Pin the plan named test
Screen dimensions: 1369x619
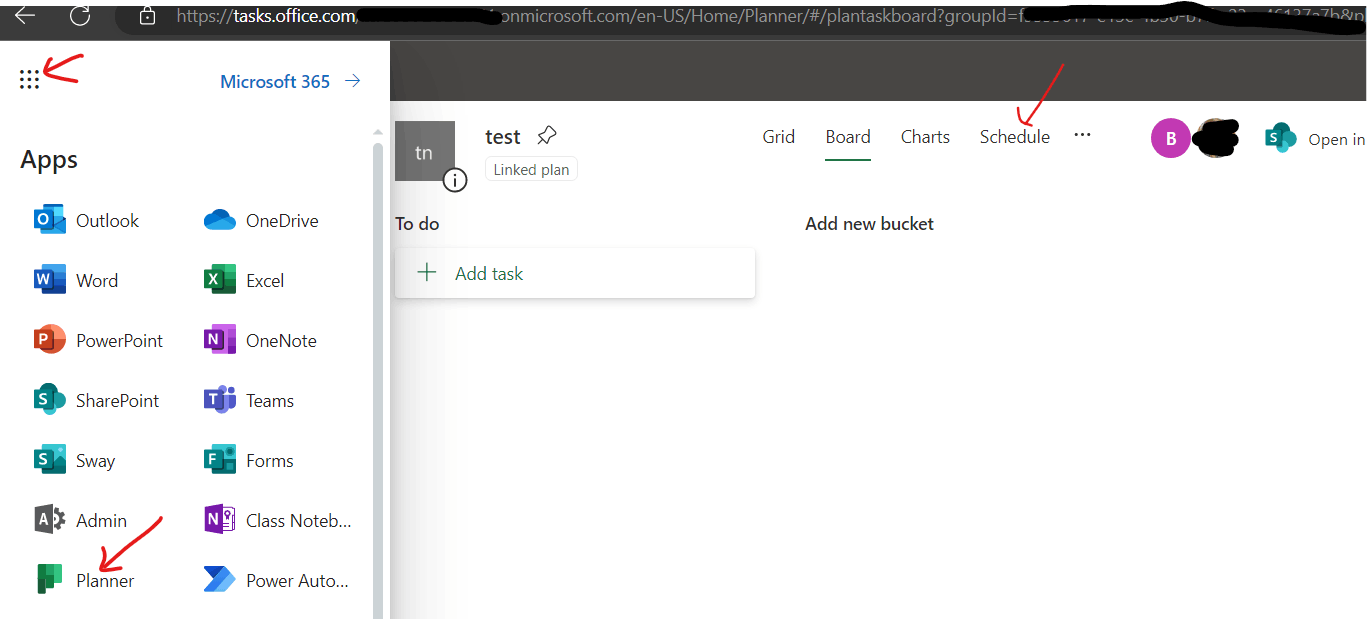point(546,134)
